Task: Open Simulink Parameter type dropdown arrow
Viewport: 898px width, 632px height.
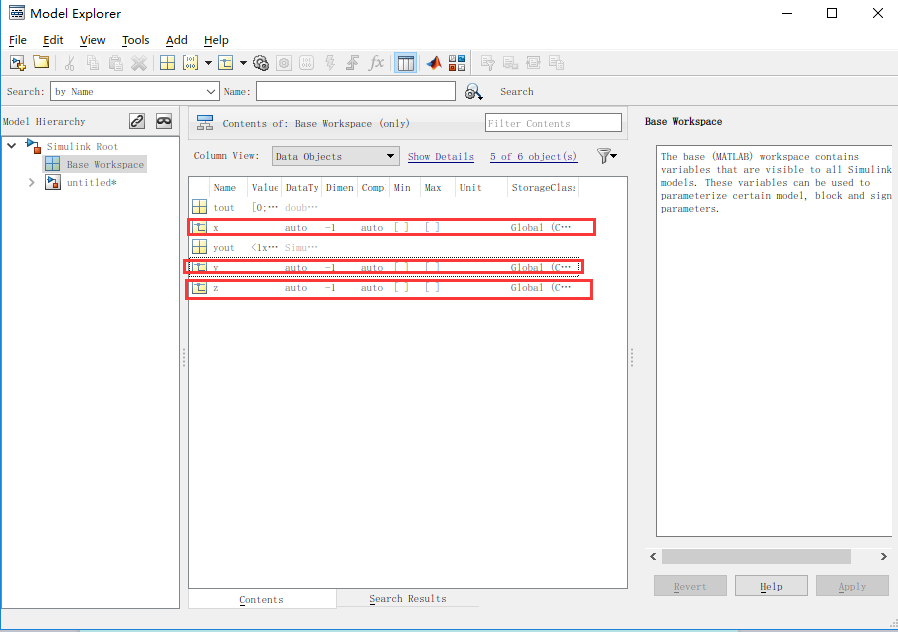Action: point(208,63)
